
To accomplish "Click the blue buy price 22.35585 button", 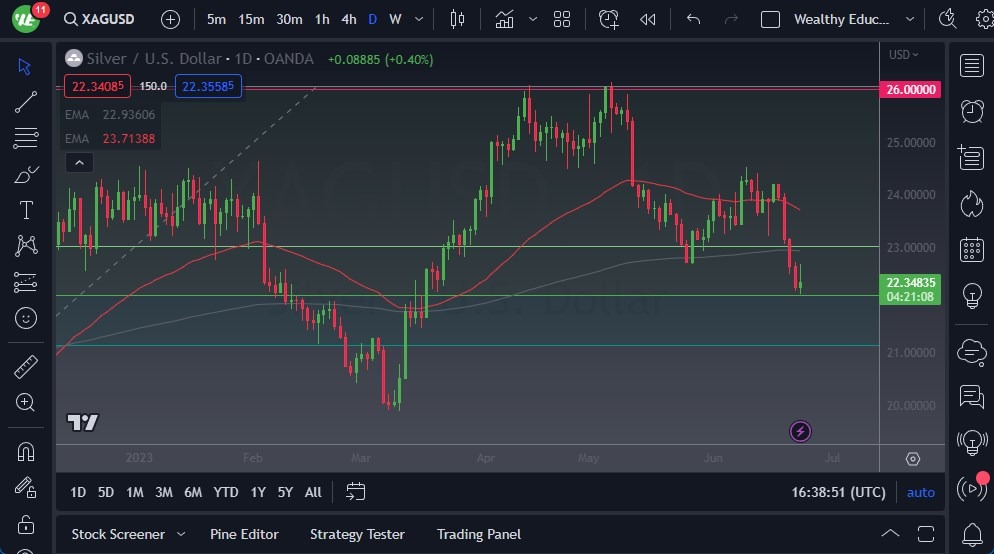I will click(x=208, y=86).
